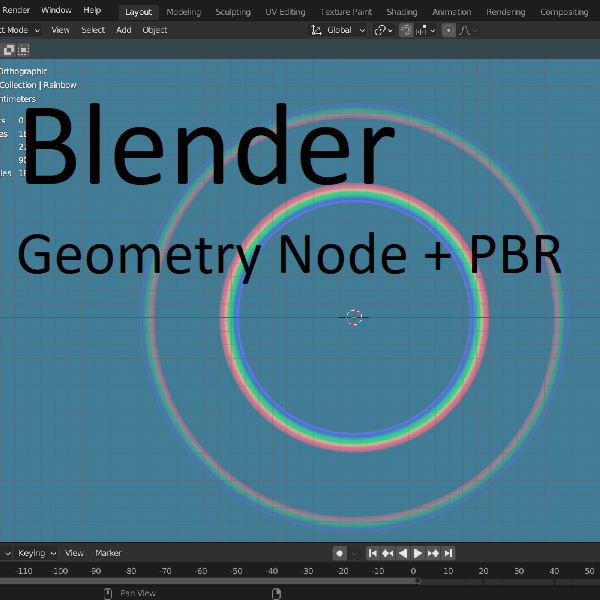Viewport: 600px width, 600px height.
Task: Open the partially hidden timeline Playback dropdown
Action: coord(5,553)
